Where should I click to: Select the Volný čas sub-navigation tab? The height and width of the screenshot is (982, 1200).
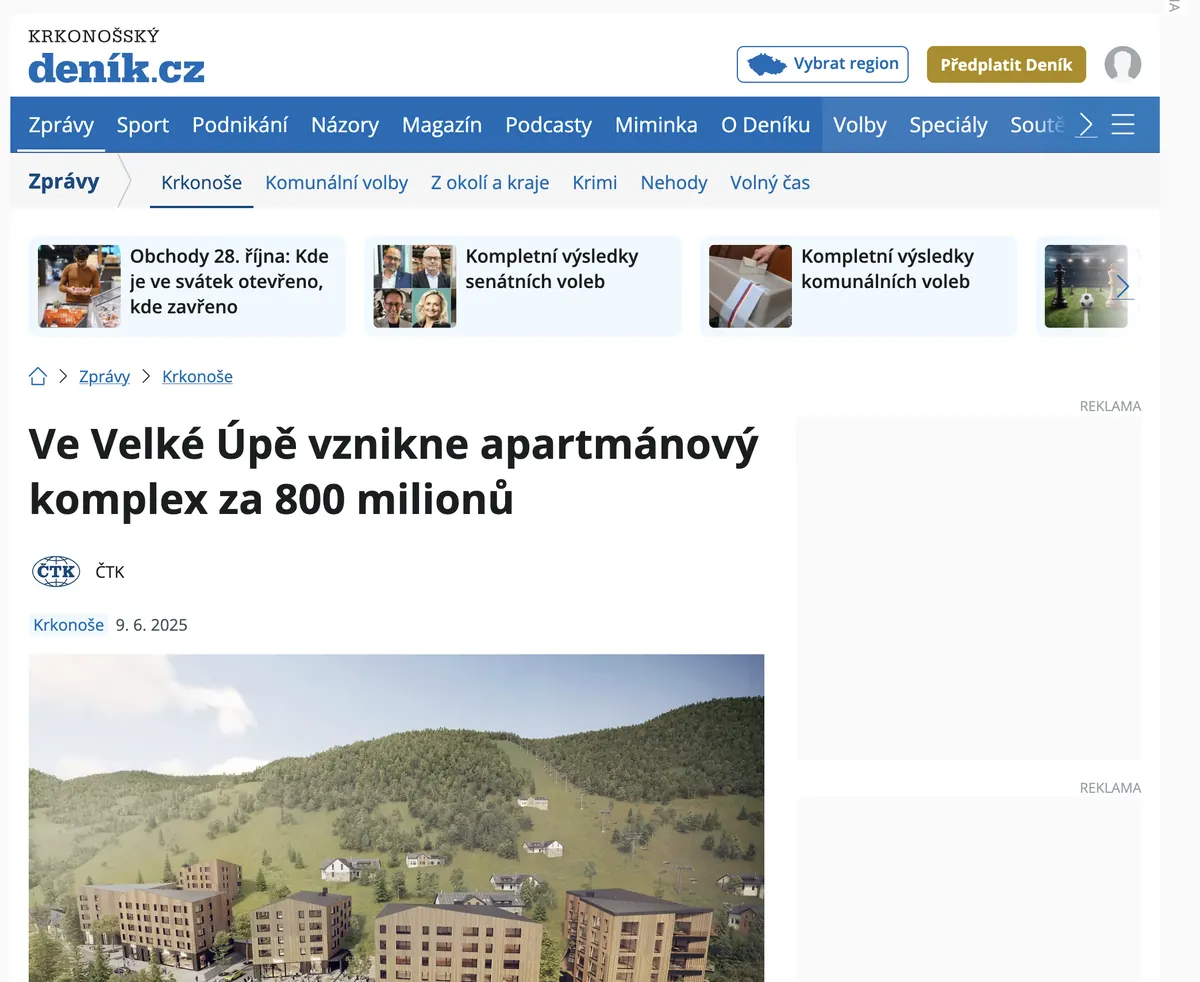[770, 182]
